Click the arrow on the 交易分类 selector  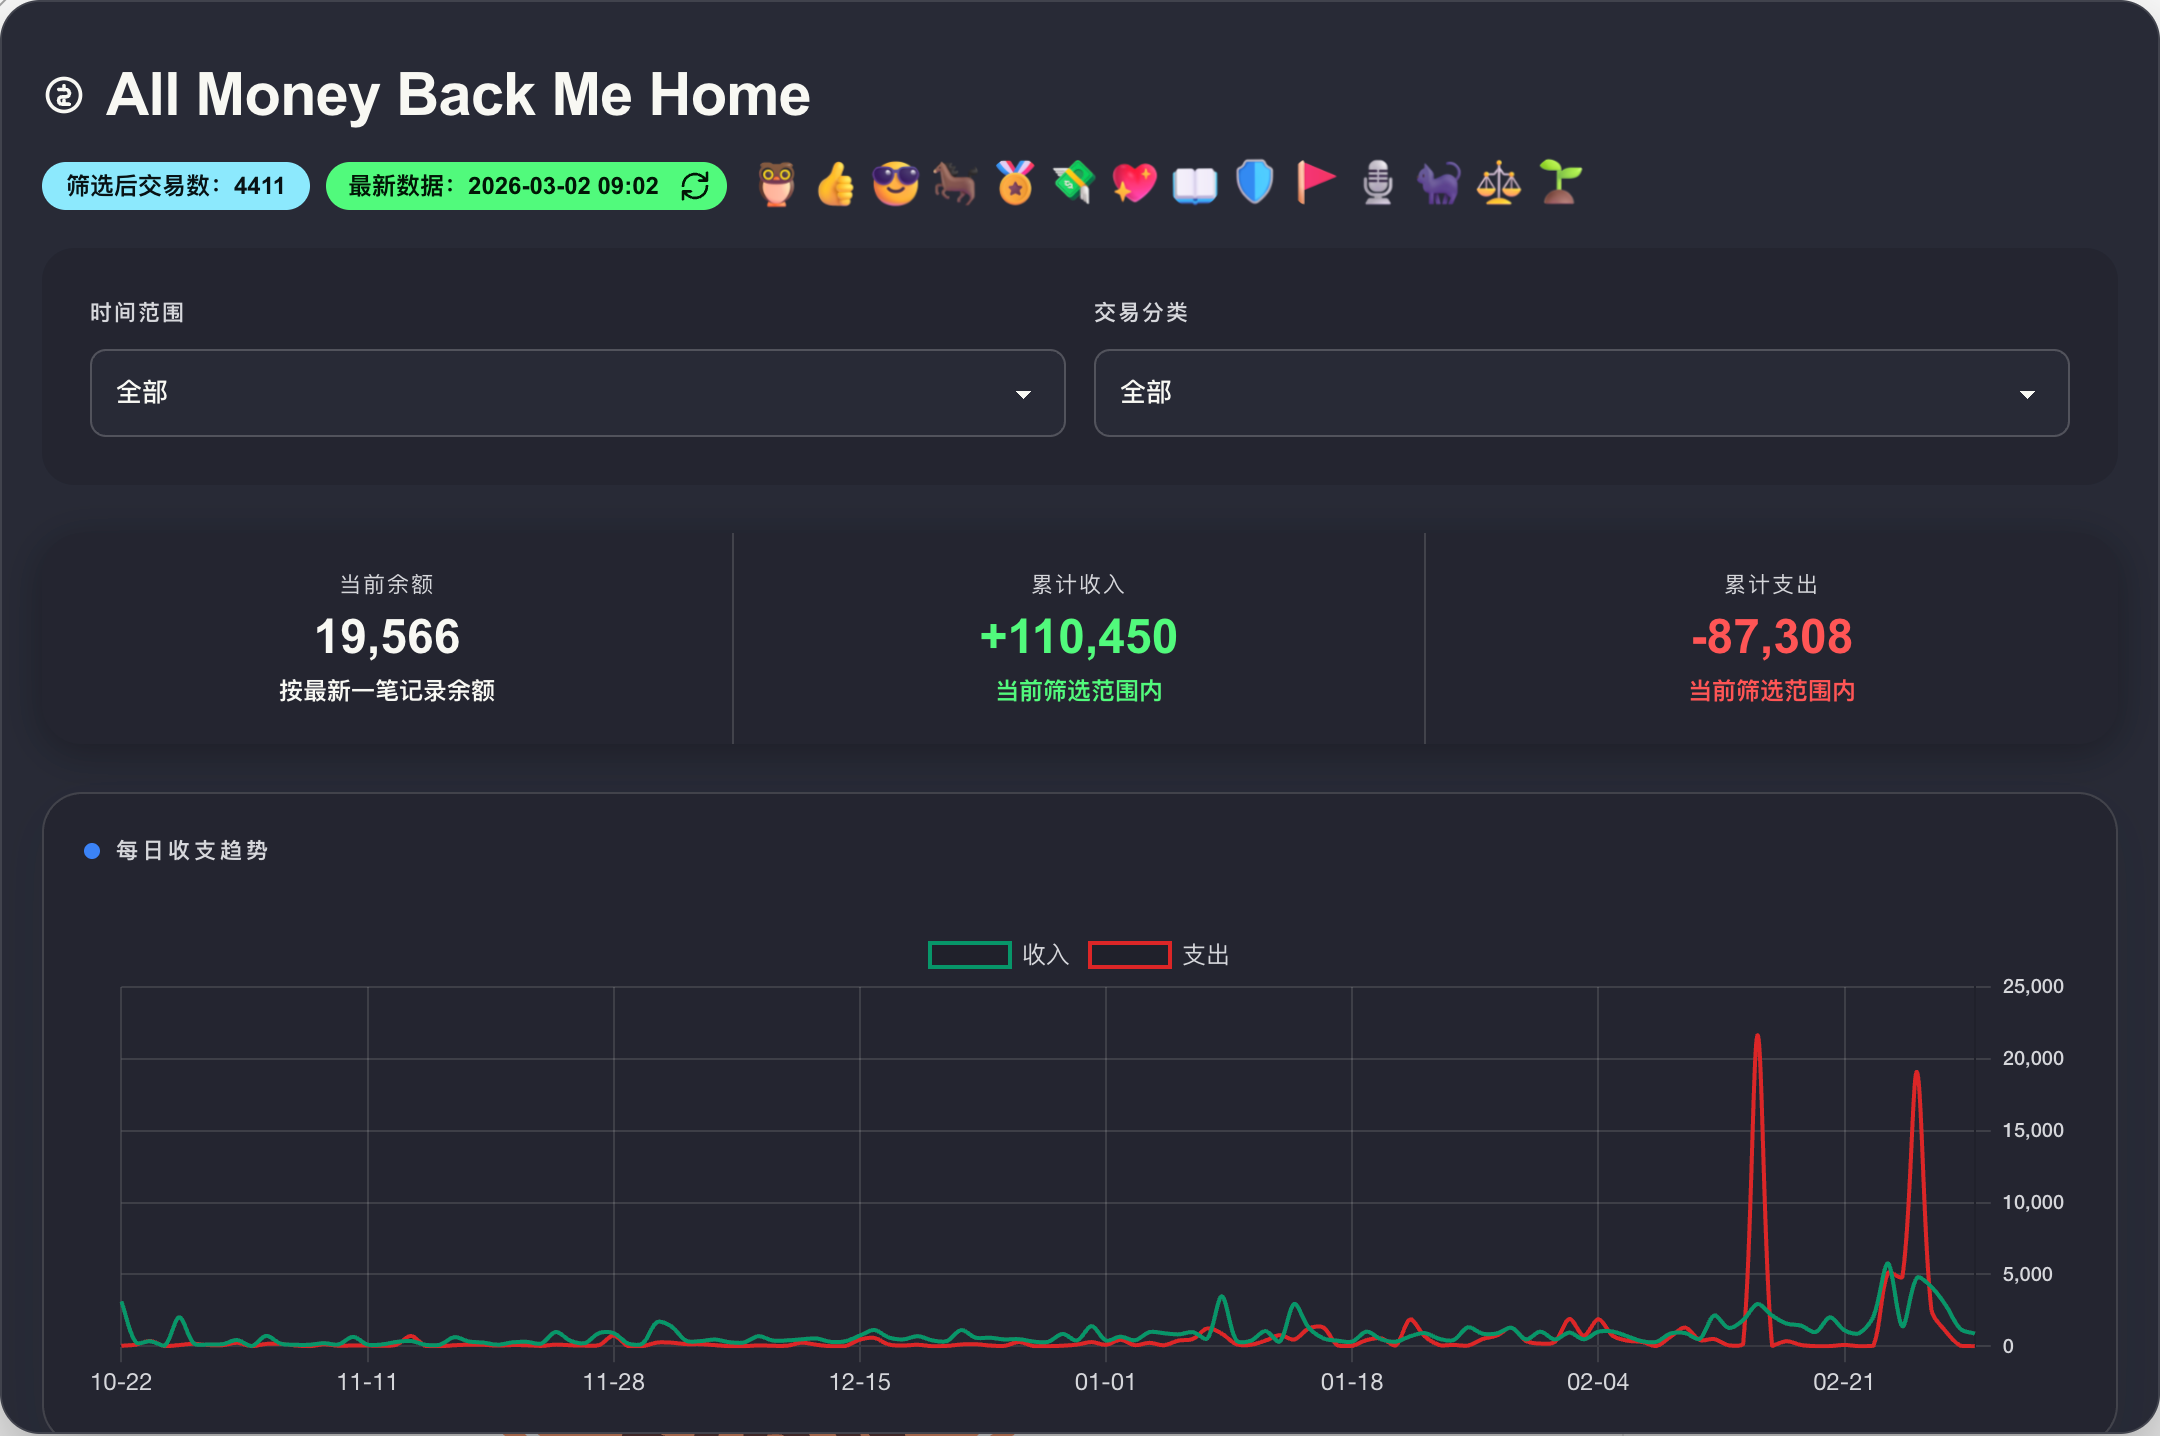[2027, 394]
